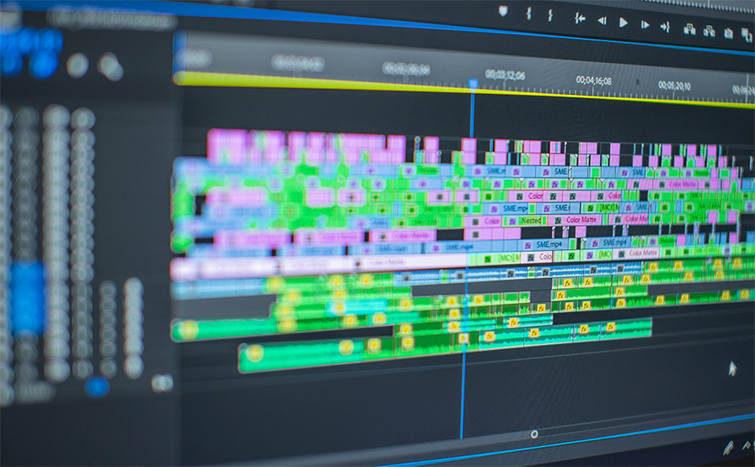Click the Mark In bracket icon
This screenshot has width=755, height=467.
(528, 13)
